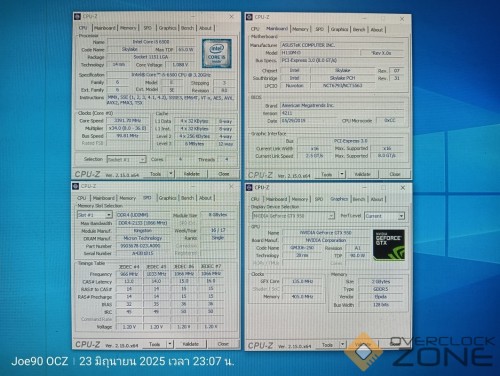The width and height of the screenshot is (500, 376).
Task: Expand Tools arrow in the CPU window
Action: pyautogui.click(x=171, y=174)
